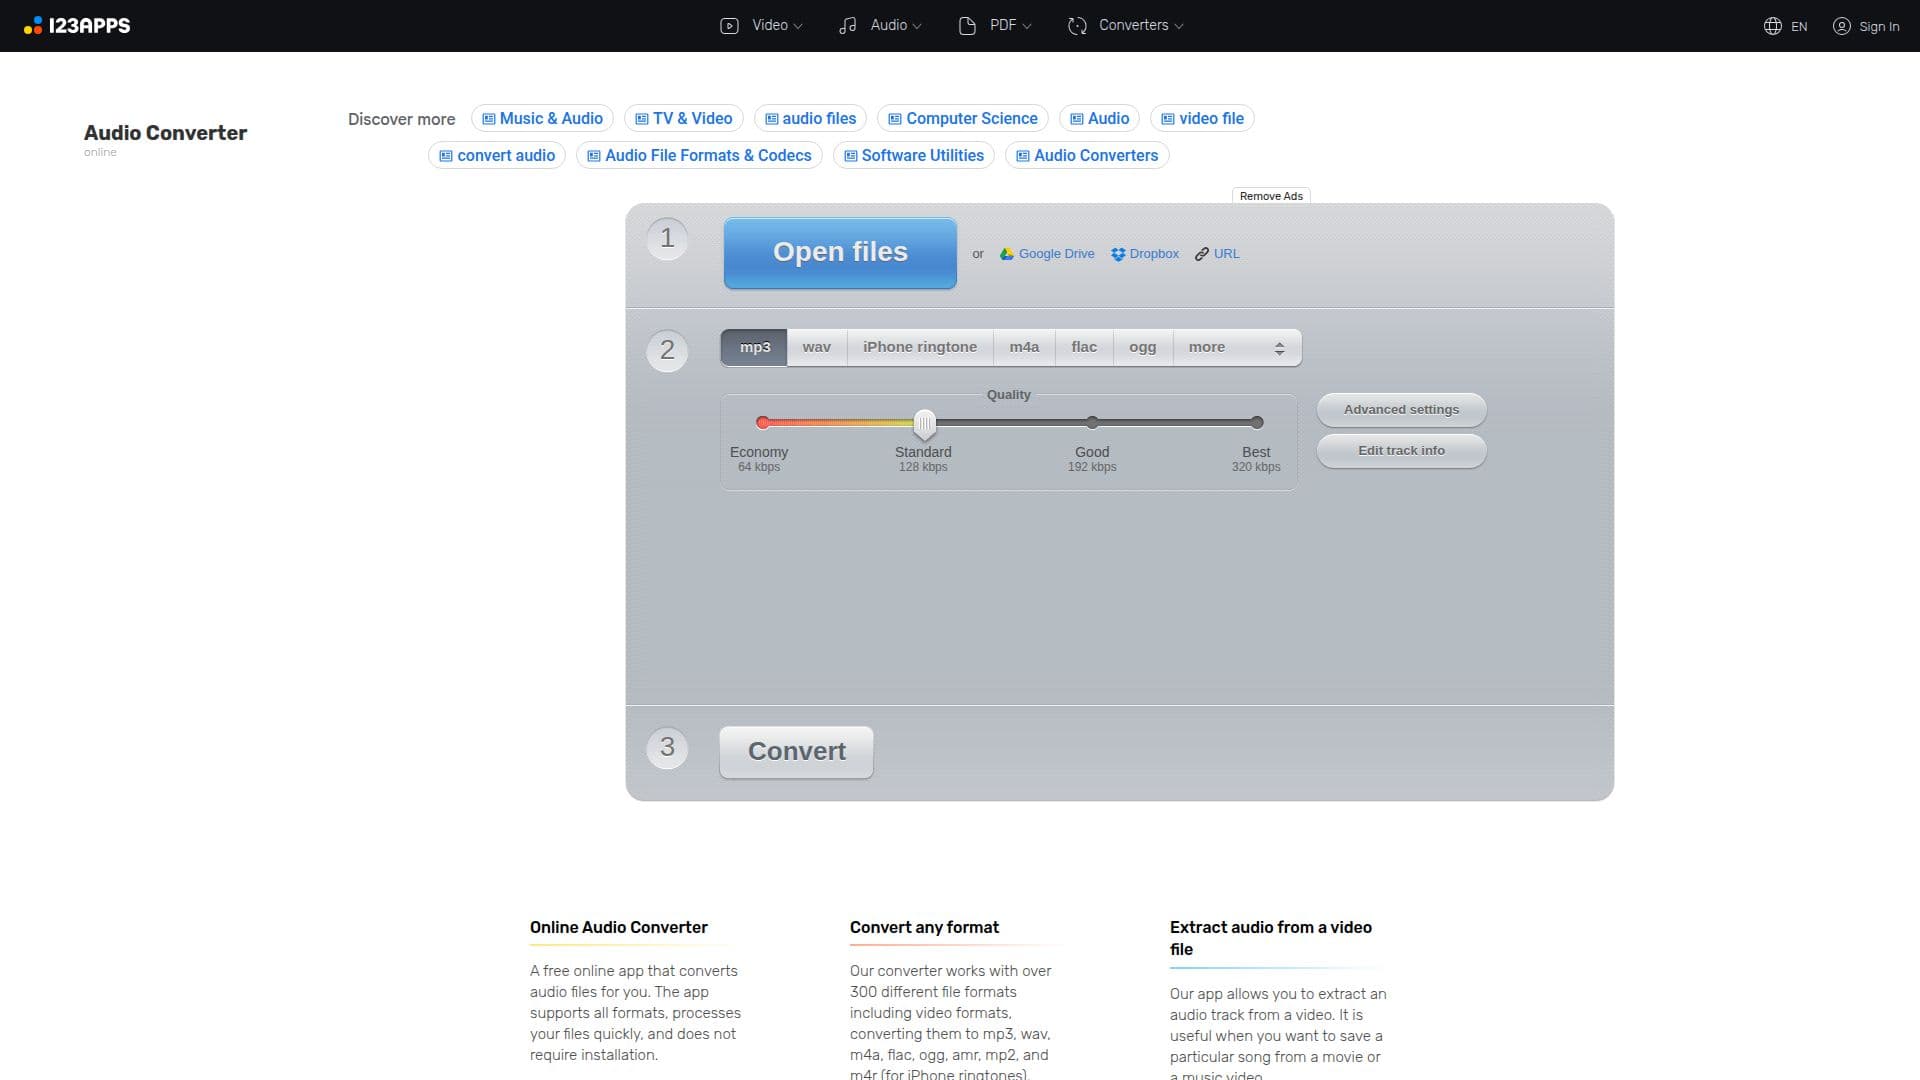Click the Sign In user icon
The height and width of the screenshot is (1080, 1920).
[x=1841, y=26]
